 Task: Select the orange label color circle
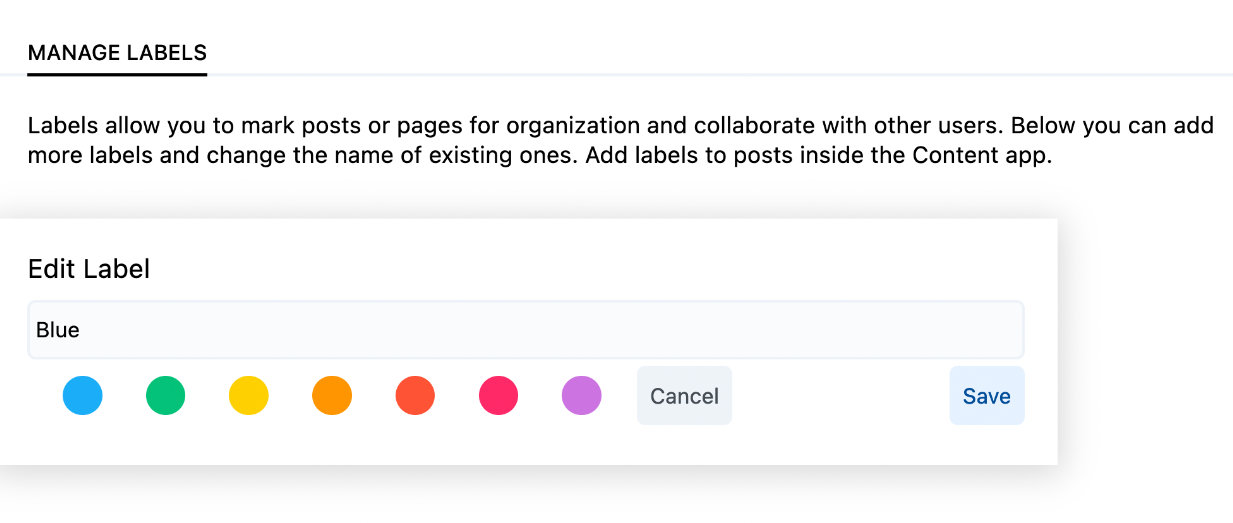point(332,395)
